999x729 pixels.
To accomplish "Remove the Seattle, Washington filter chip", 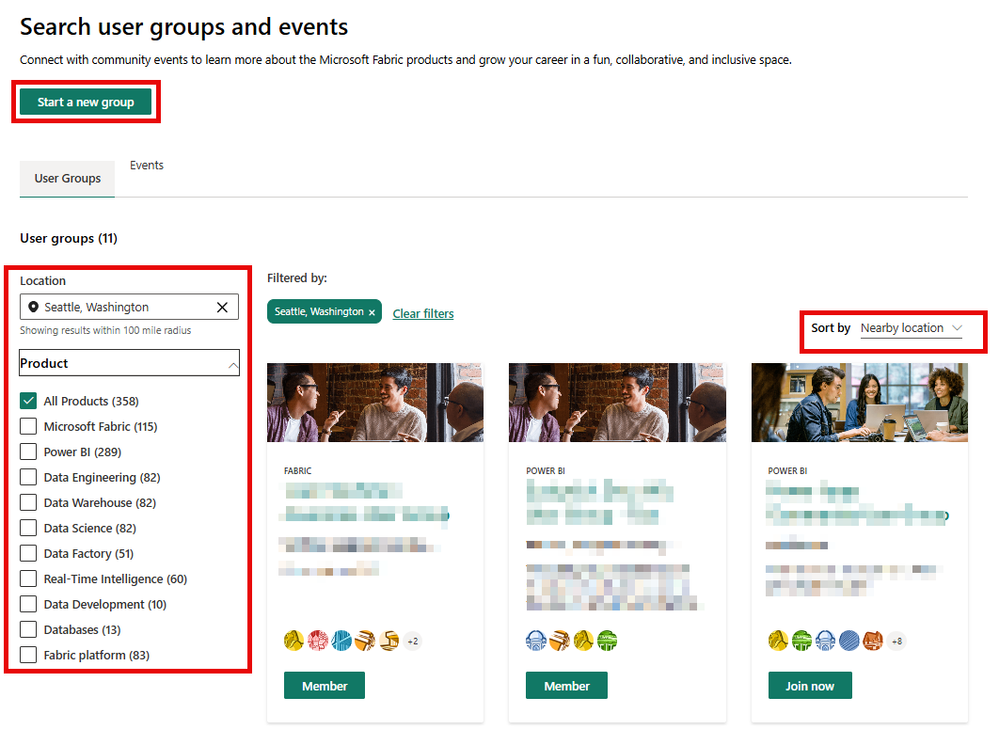I will (372, 312).
